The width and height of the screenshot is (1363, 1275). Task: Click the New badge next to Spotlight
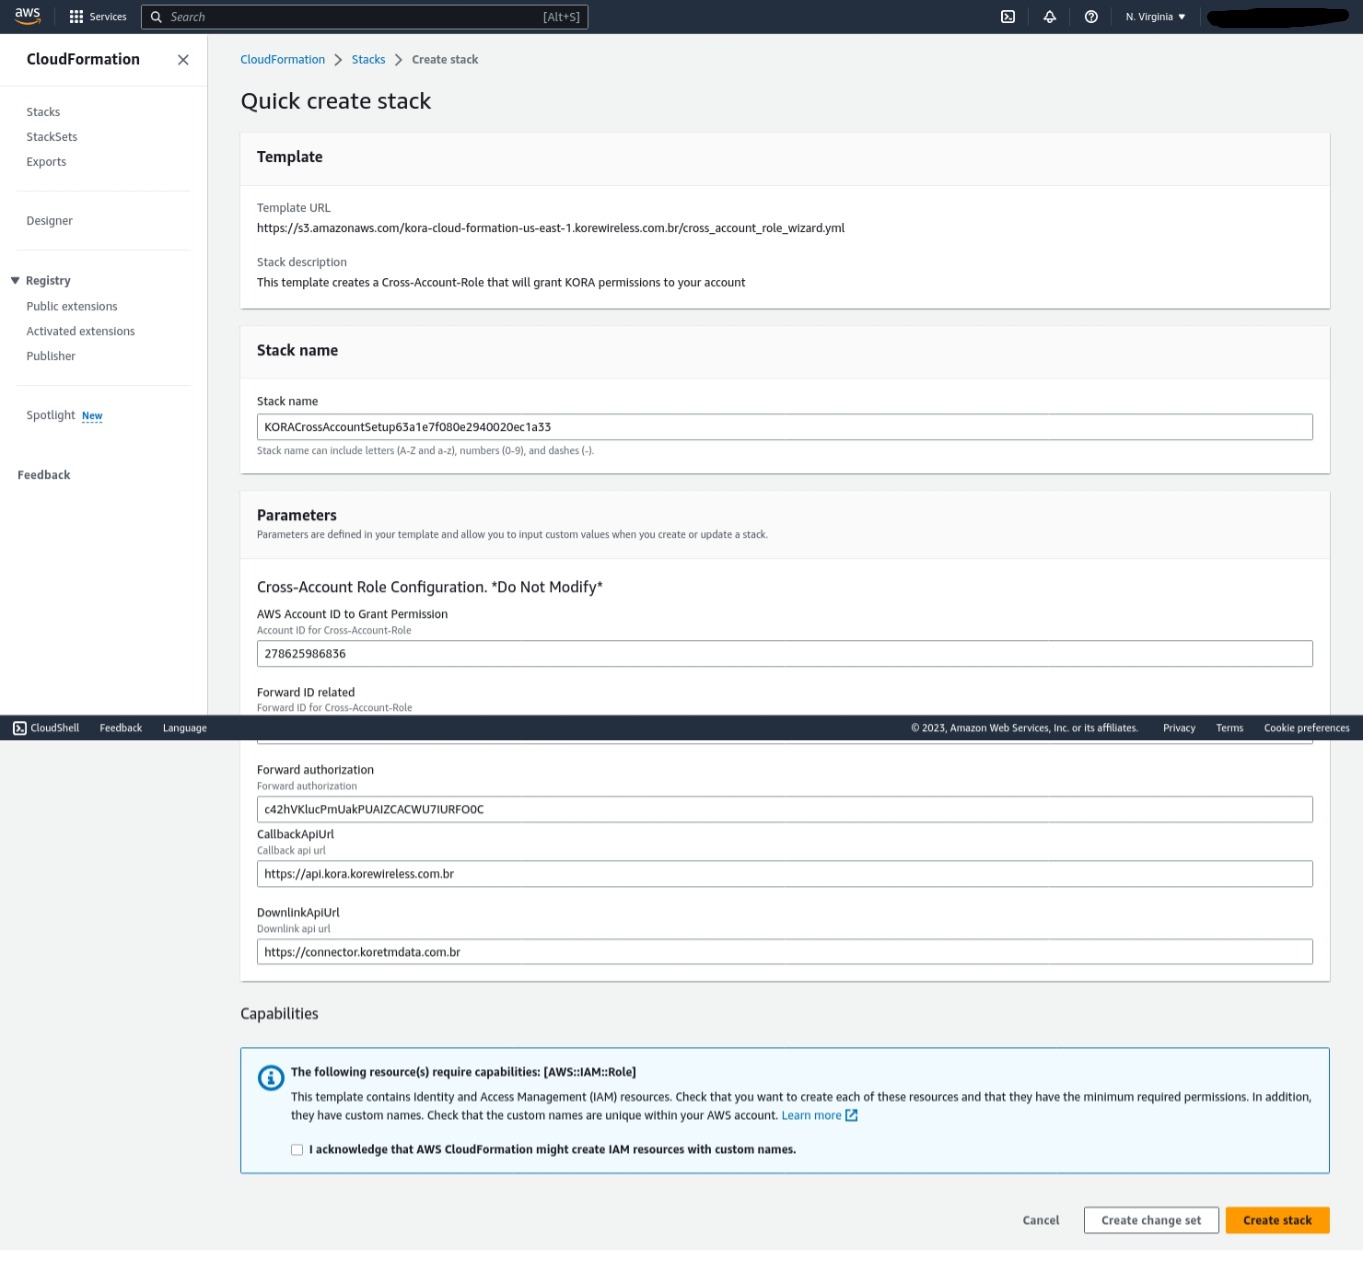click(x=92, y=416)
